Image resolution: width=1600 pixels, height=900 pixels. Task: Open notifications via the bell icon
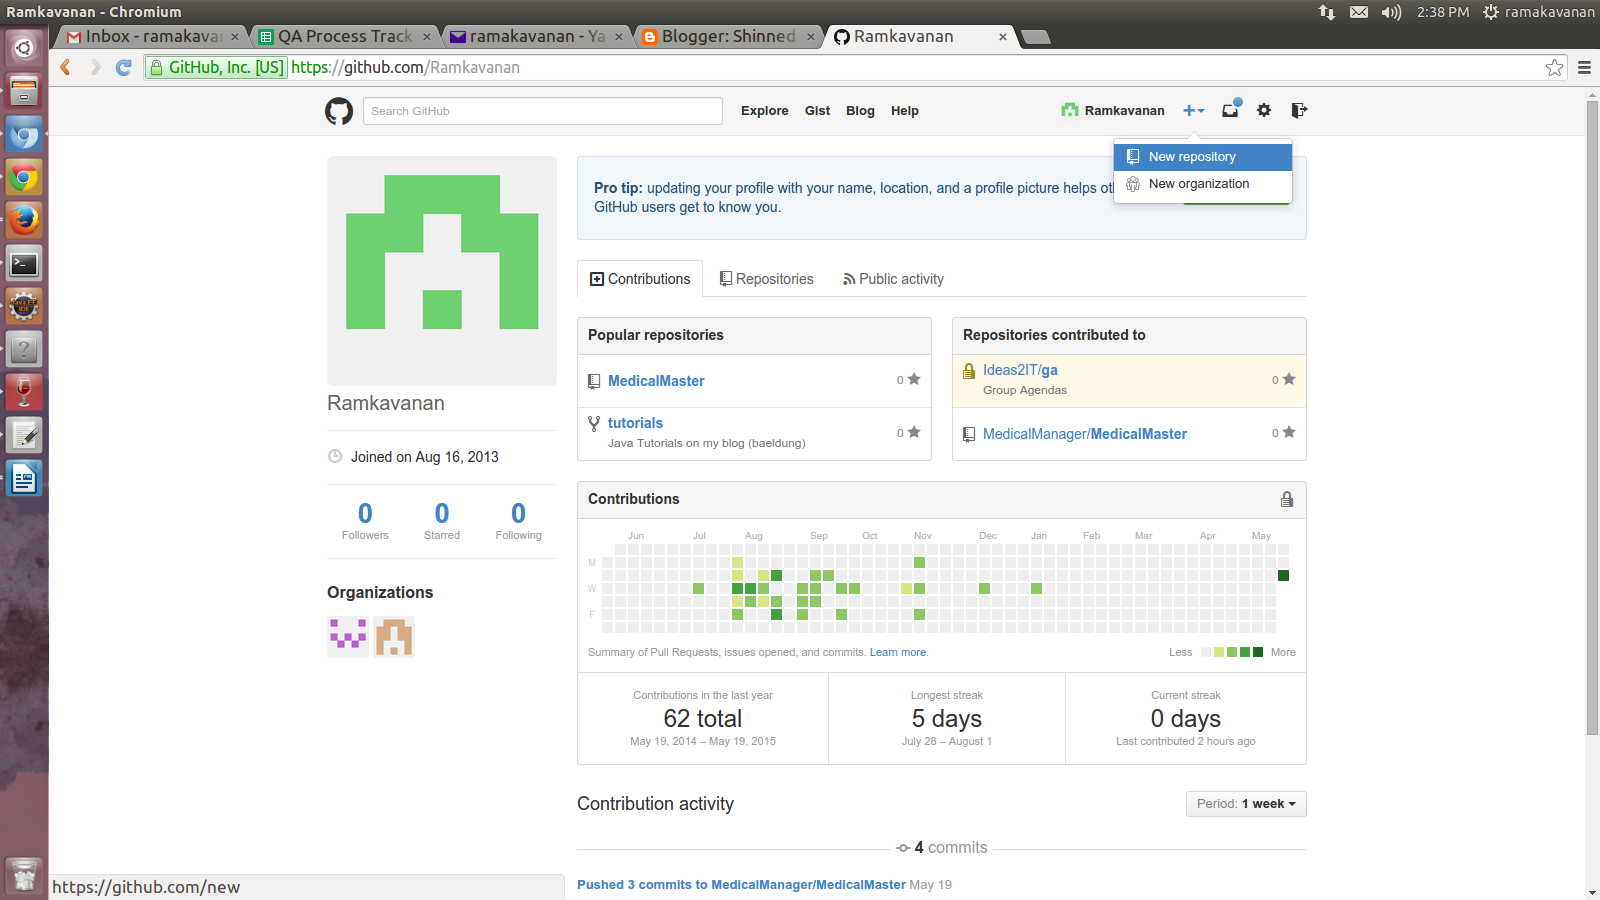point(1229,111)
